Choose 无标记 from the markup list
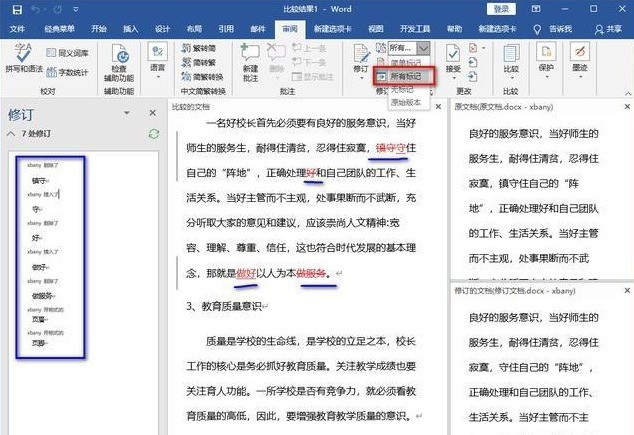The image size is (634, 435). coord(402,89)
